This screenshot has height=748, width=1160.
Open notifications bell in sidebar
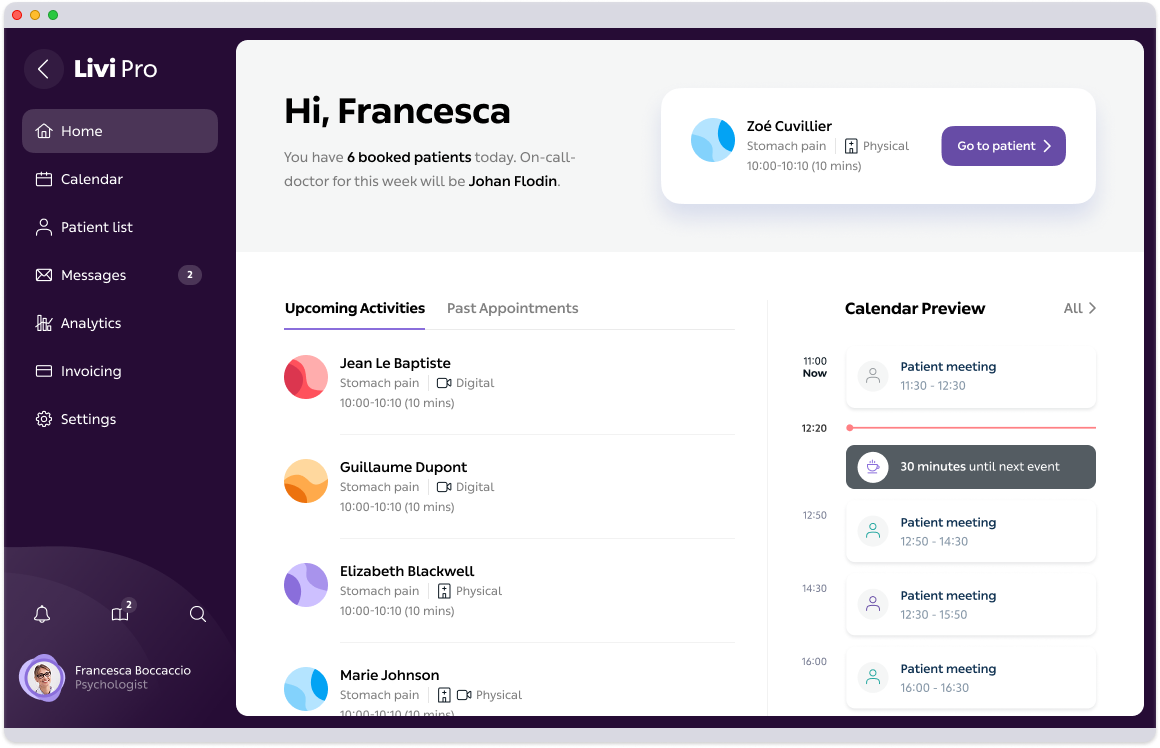pos(42,614)
